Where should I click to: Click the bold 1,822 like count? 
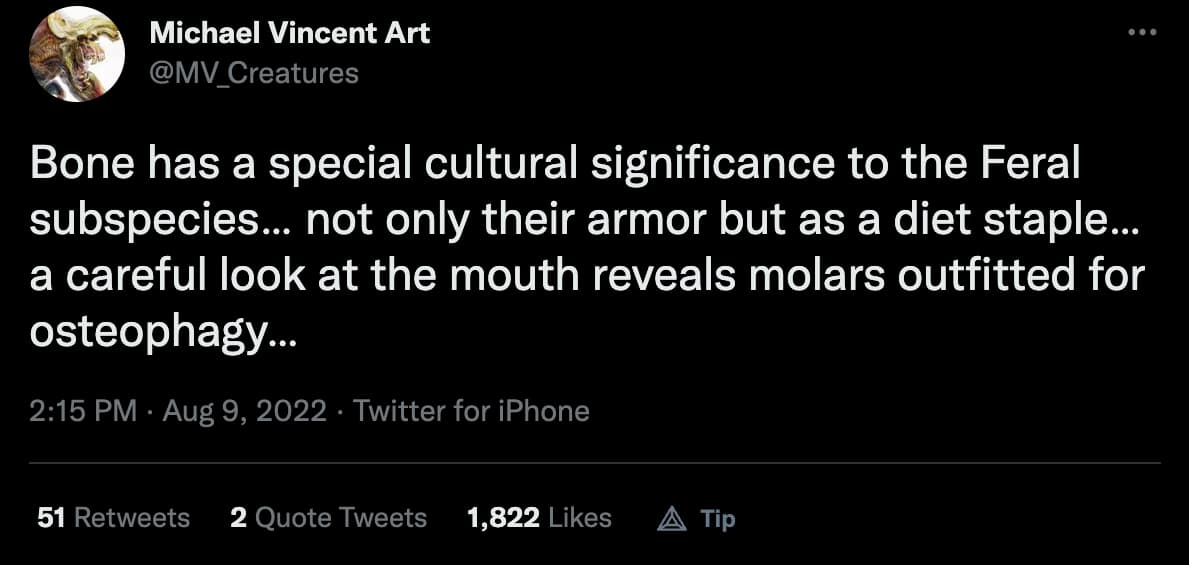pyautogui.click(x=504, y=518)
